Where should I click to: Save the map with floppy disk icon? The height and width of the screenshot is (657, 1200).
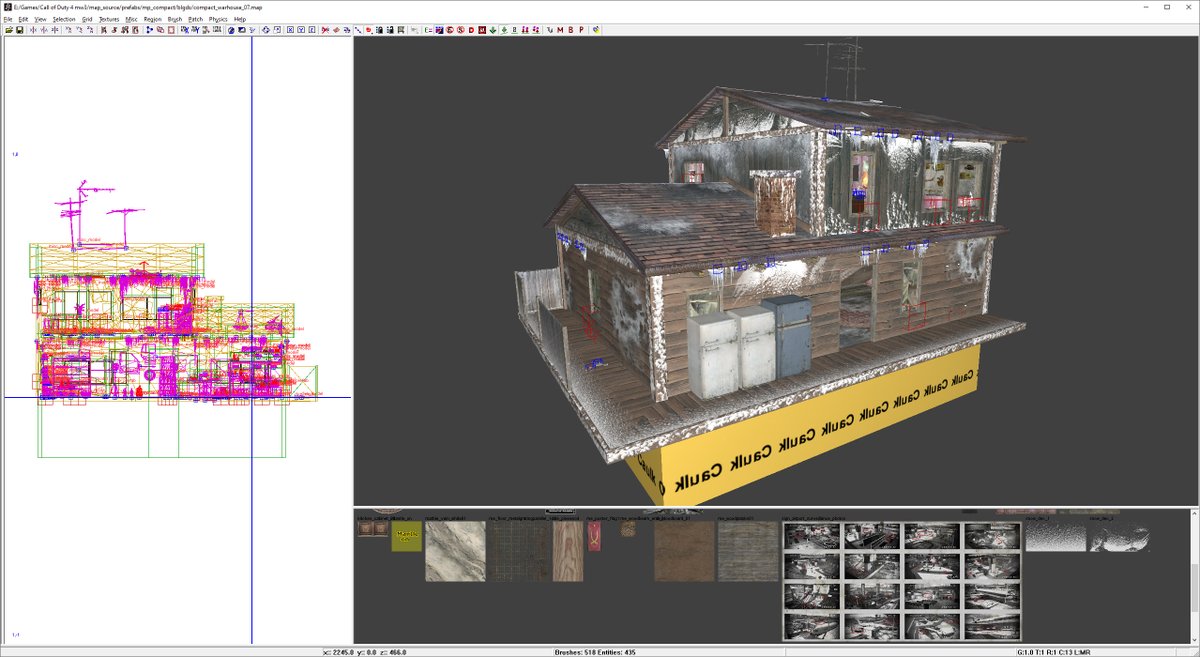19,30
